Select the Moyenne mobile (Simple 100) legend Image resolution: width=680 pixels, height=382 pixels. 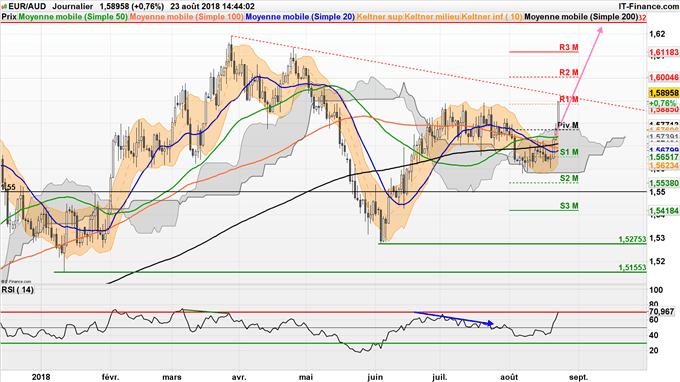point(187,17)
